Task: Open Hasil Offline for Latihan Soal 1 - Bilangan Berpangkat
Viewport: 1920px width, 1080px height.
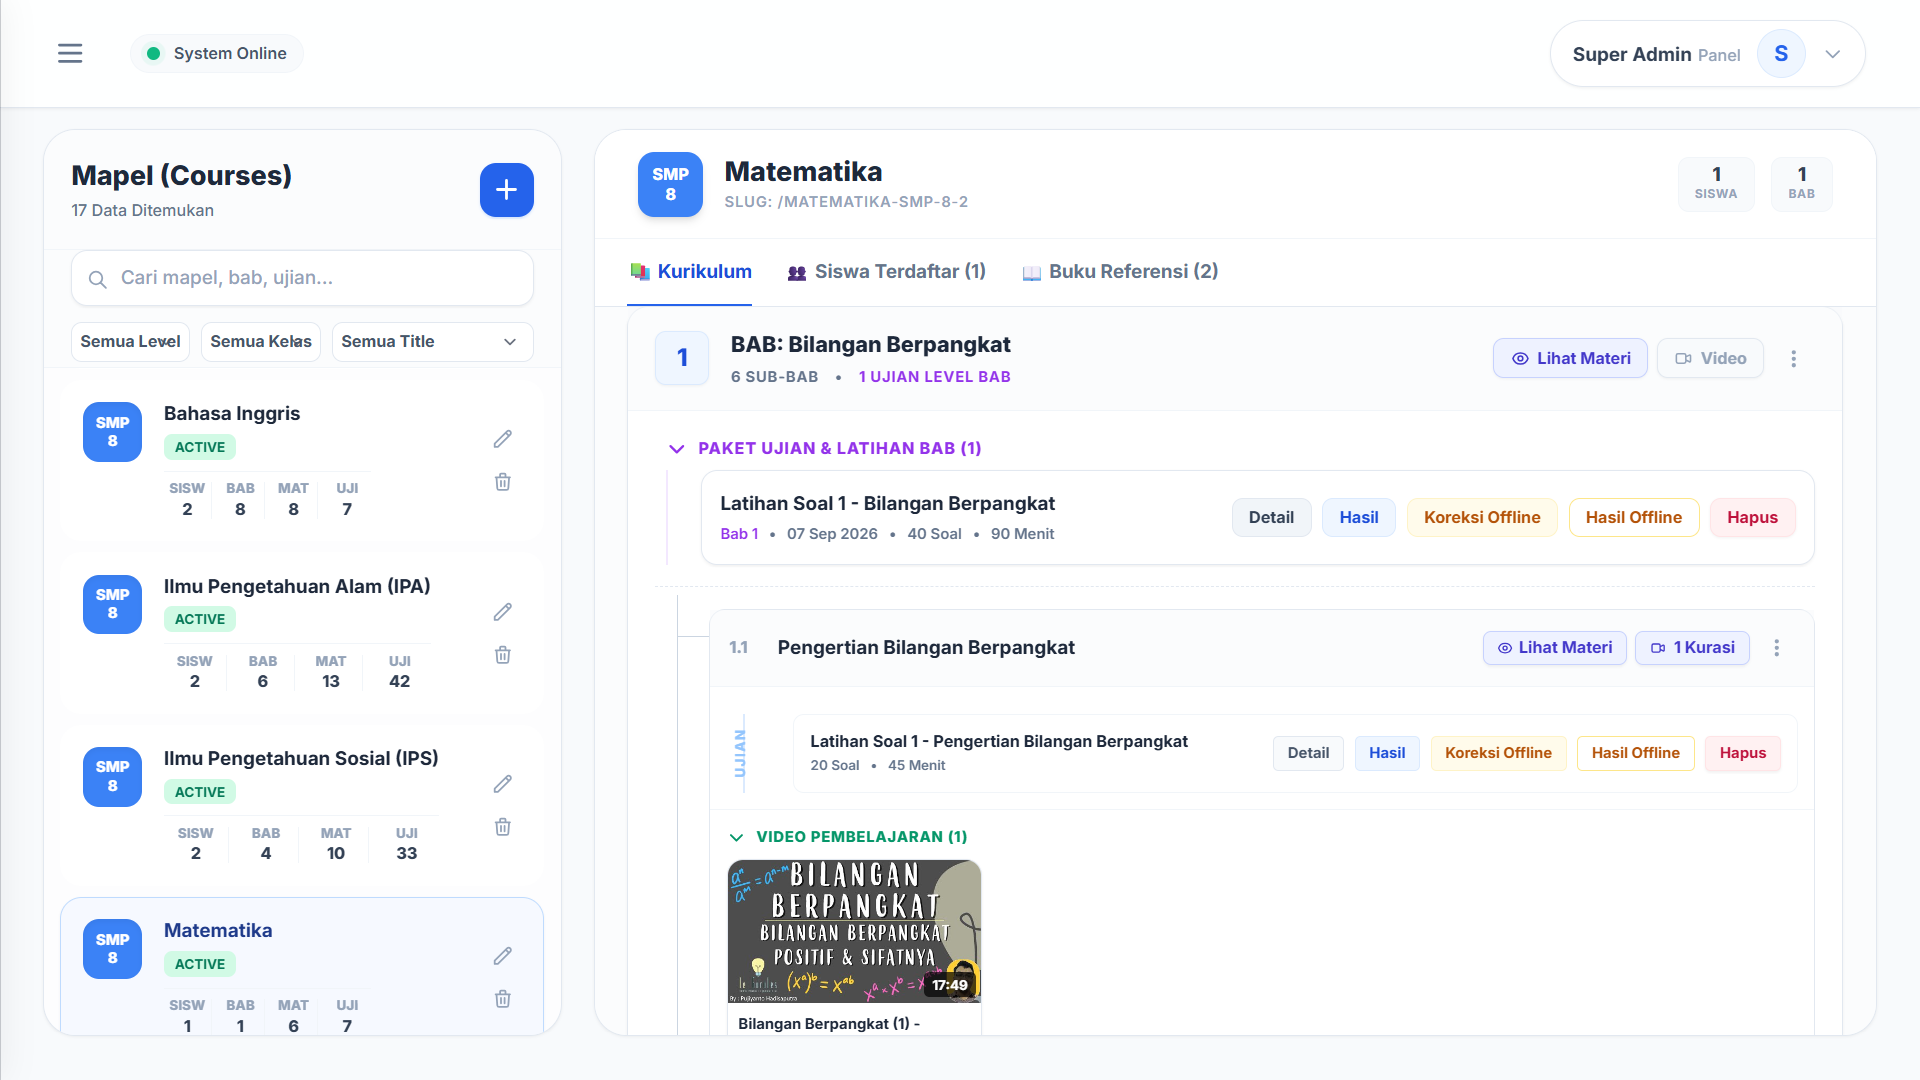Action: pos(1634,517)
